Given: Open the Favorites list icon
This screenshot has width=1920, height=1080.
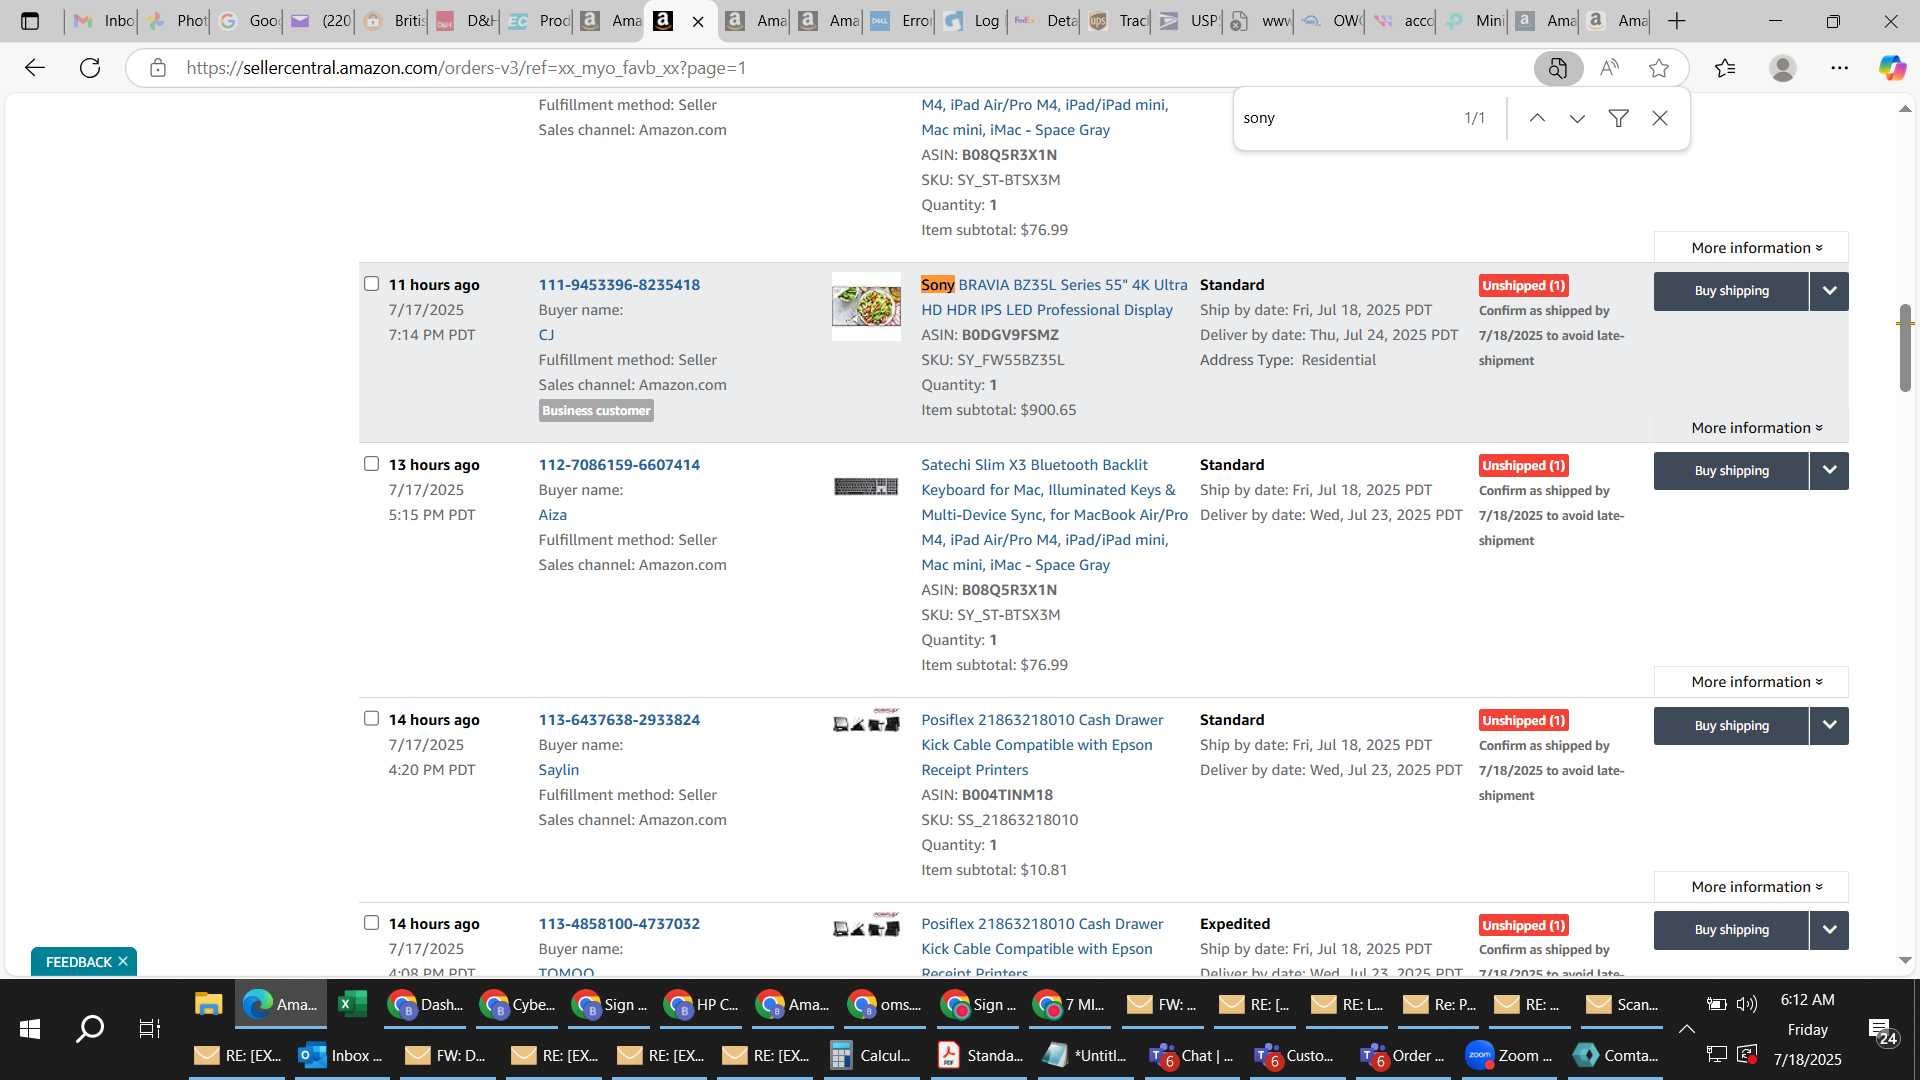Looking at the screenshot, I should (x=1725, y=68).
